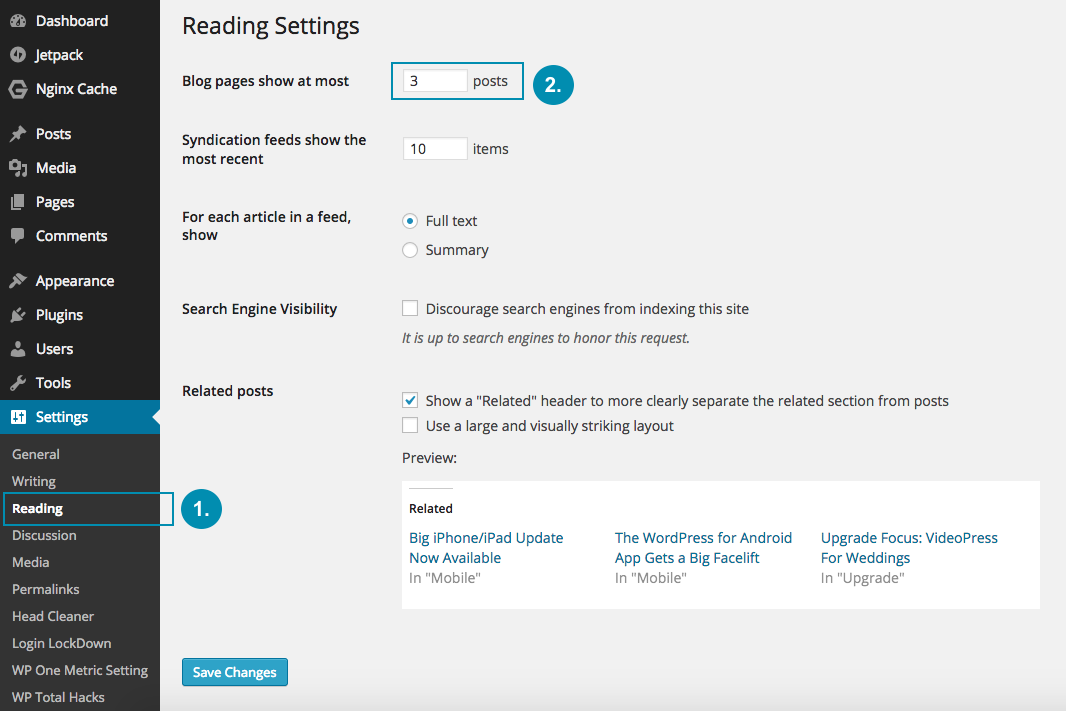
Task: Click the Dashboard gauge icon
Action: (x=18, y=21)
